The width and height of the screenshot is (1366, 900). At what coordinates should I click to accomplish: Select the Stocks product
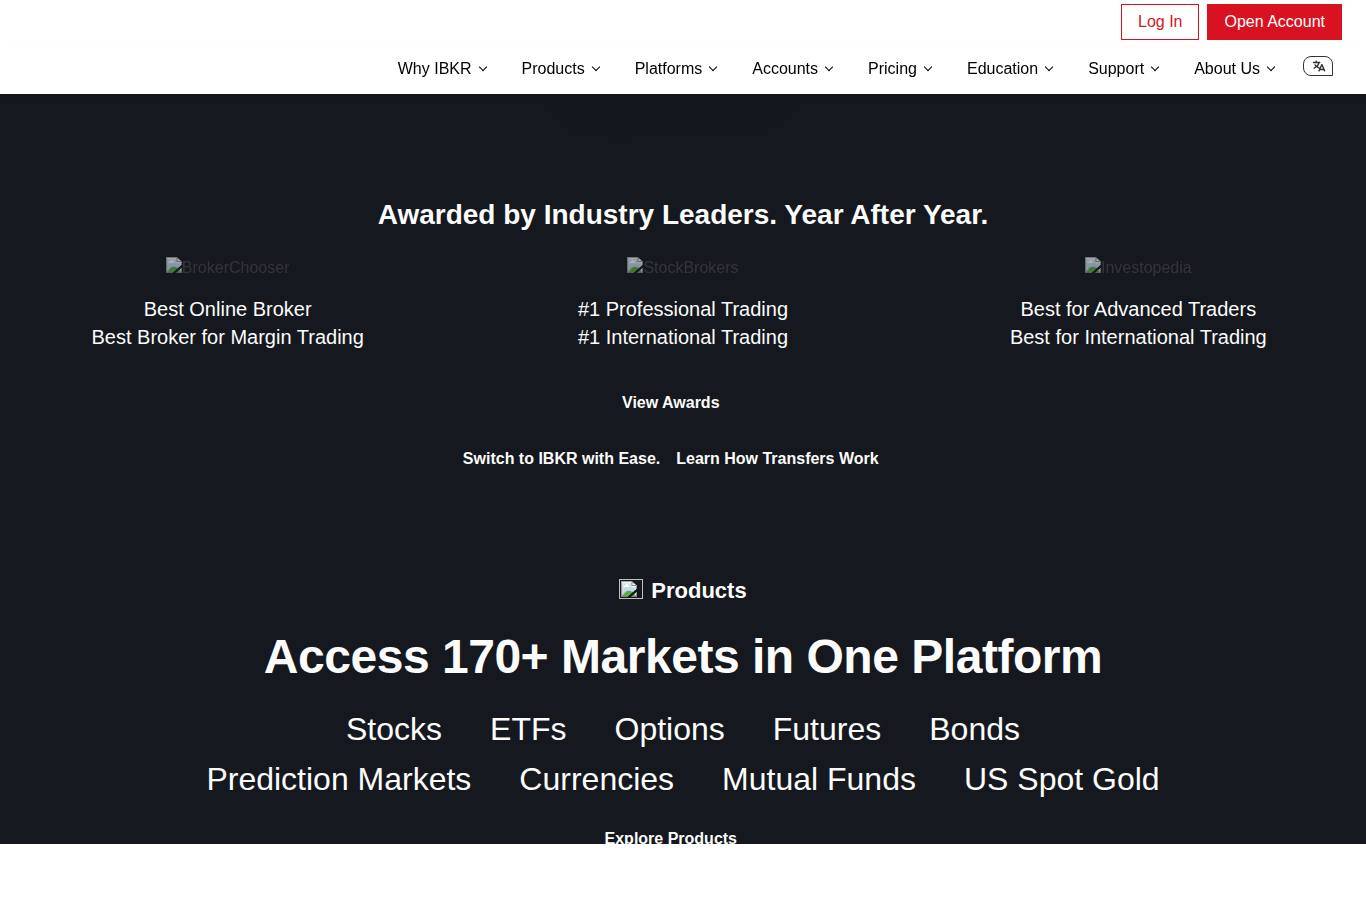point(394,729)
